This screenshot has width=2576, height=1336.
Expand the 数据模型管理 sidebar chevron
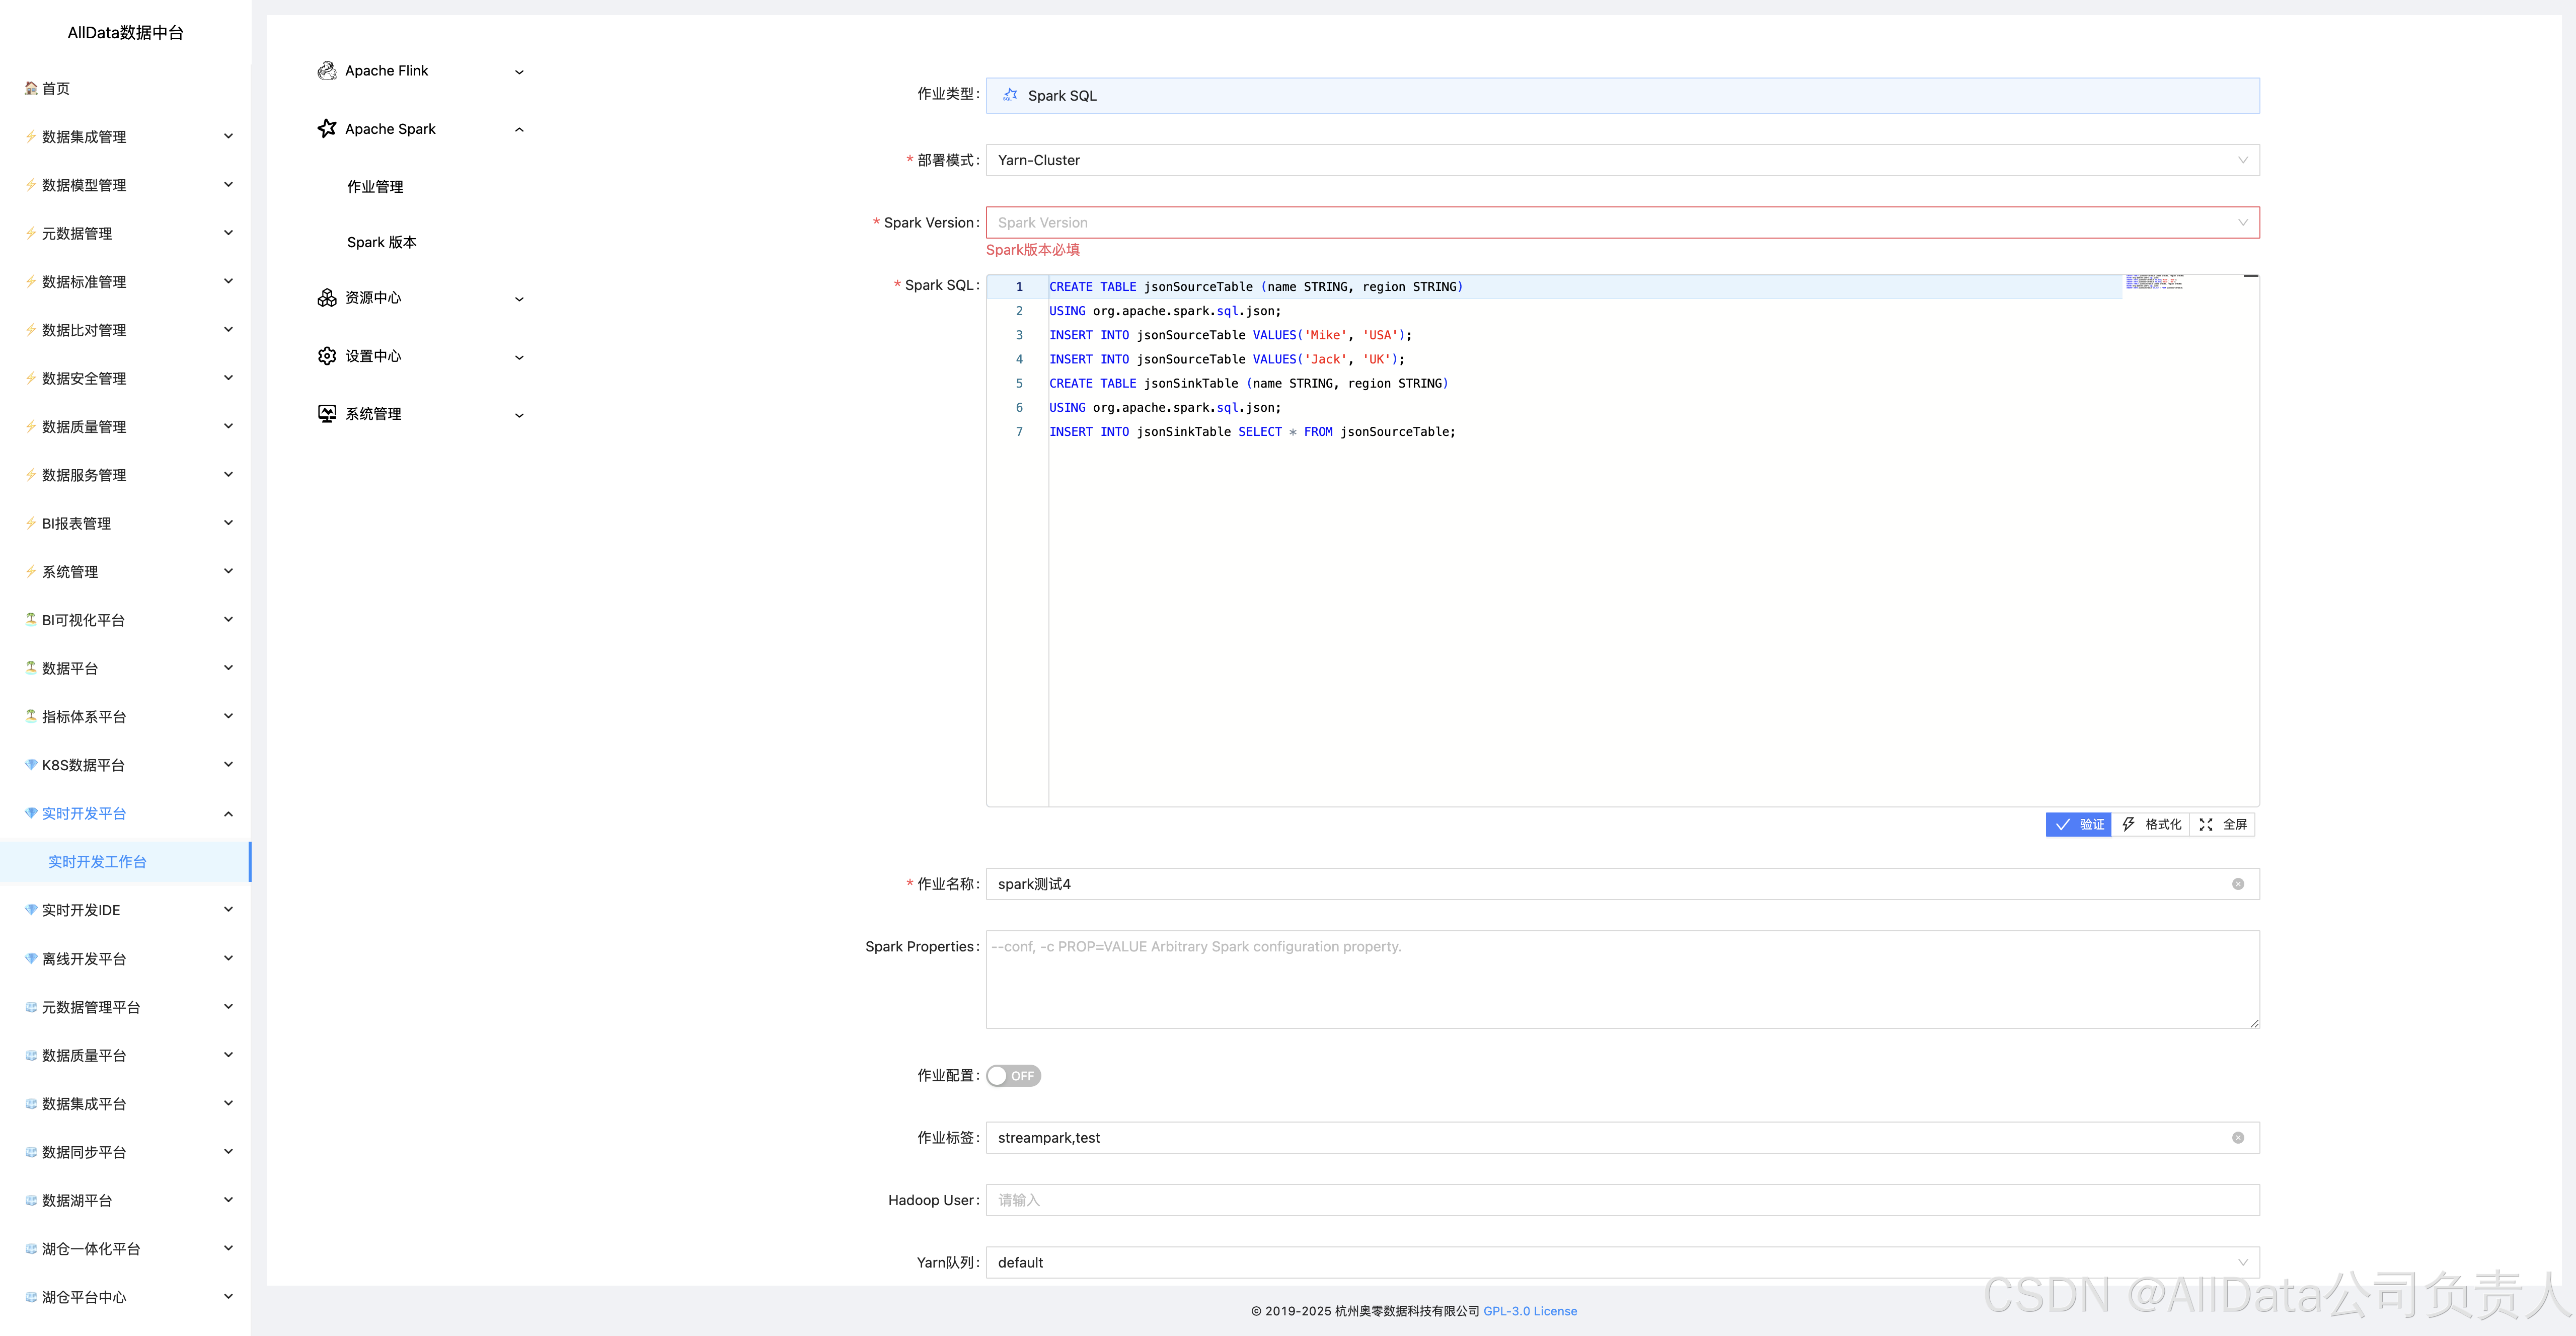[228, 185]
